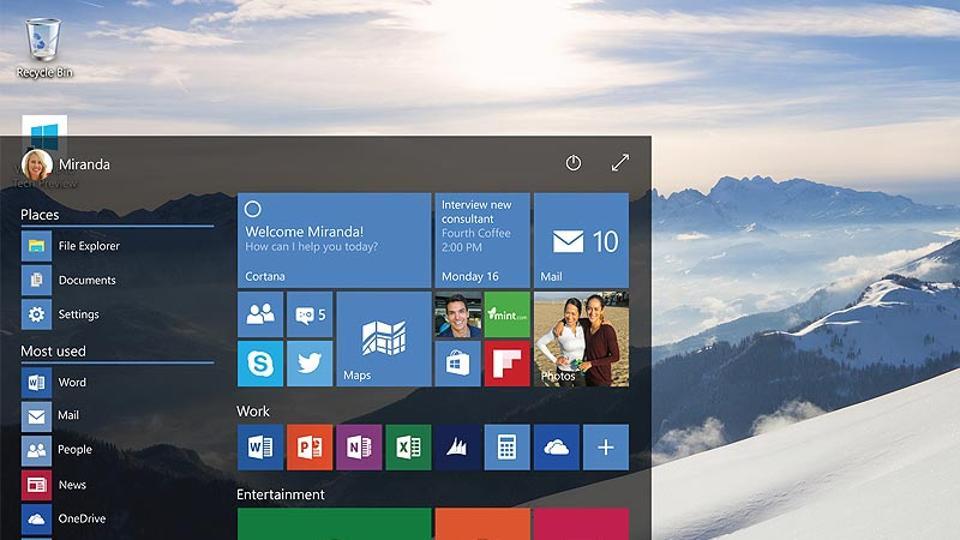
Task: Open the Cortana welcome tile
Action: pyautogui.click(x=334, y=241)
